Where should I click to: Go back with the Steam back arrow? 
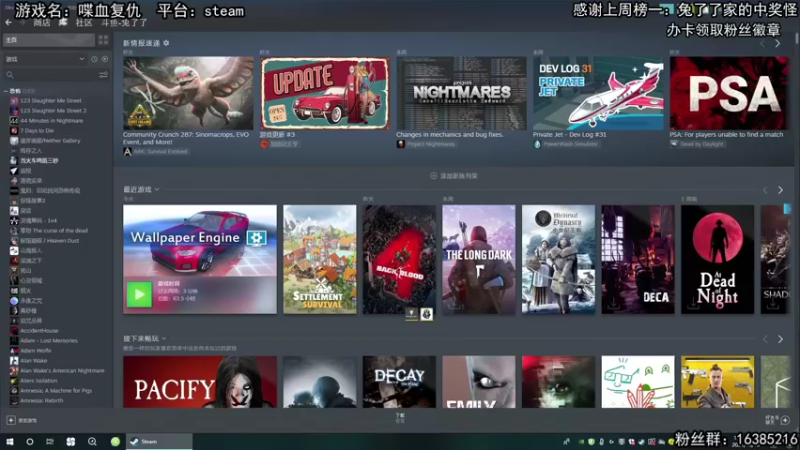(x=8, y=23)
